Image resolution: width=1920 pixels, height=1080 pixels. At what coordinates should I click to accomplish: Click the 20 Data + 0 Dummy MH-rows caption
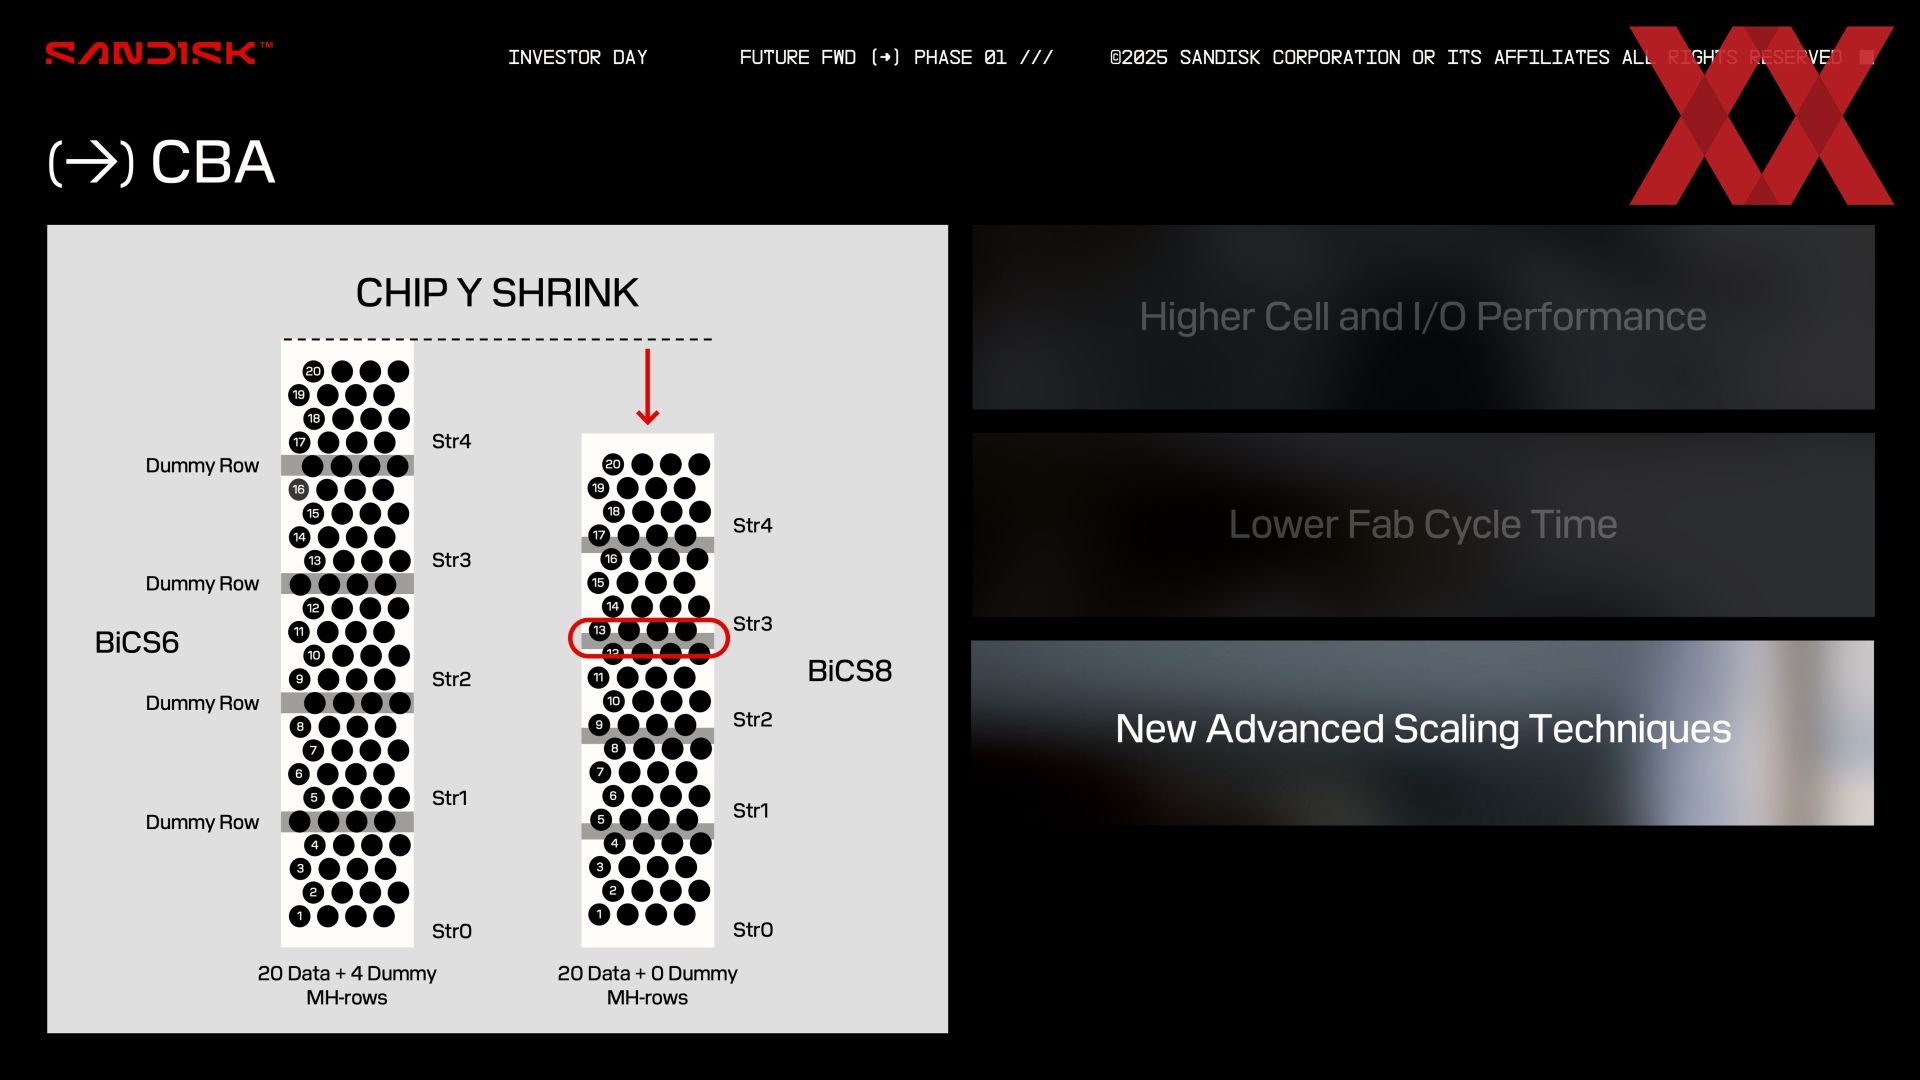pos(647,985)
